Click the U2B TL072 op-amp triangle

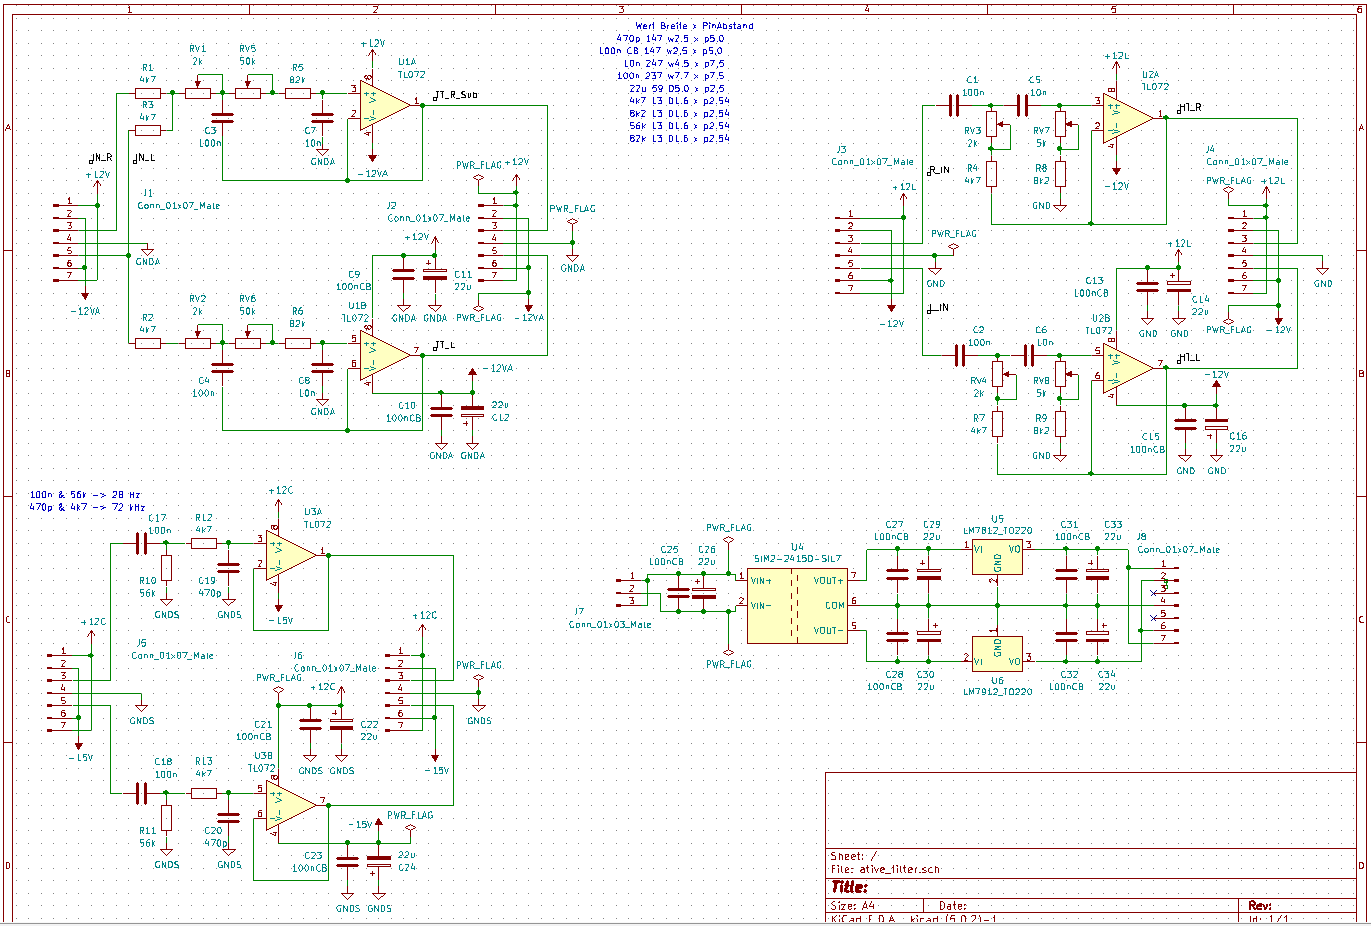pyautogui.click(x=1128, y=367)
